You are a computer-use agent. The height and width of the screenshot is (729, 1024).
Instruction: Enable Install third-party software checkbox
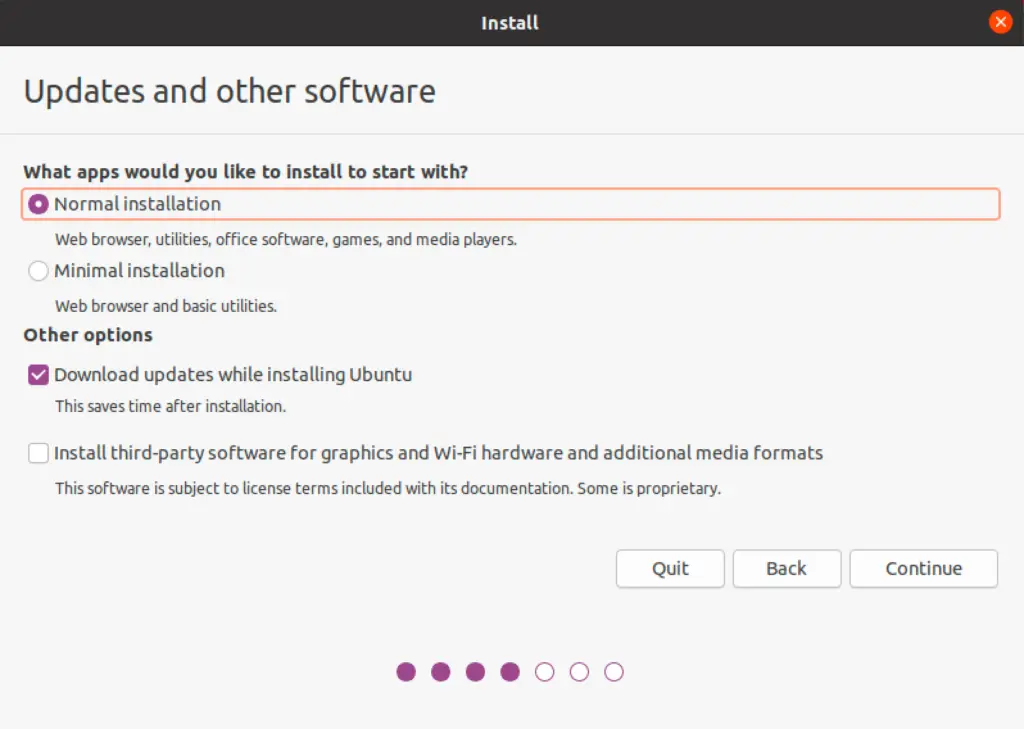(38, 453)
